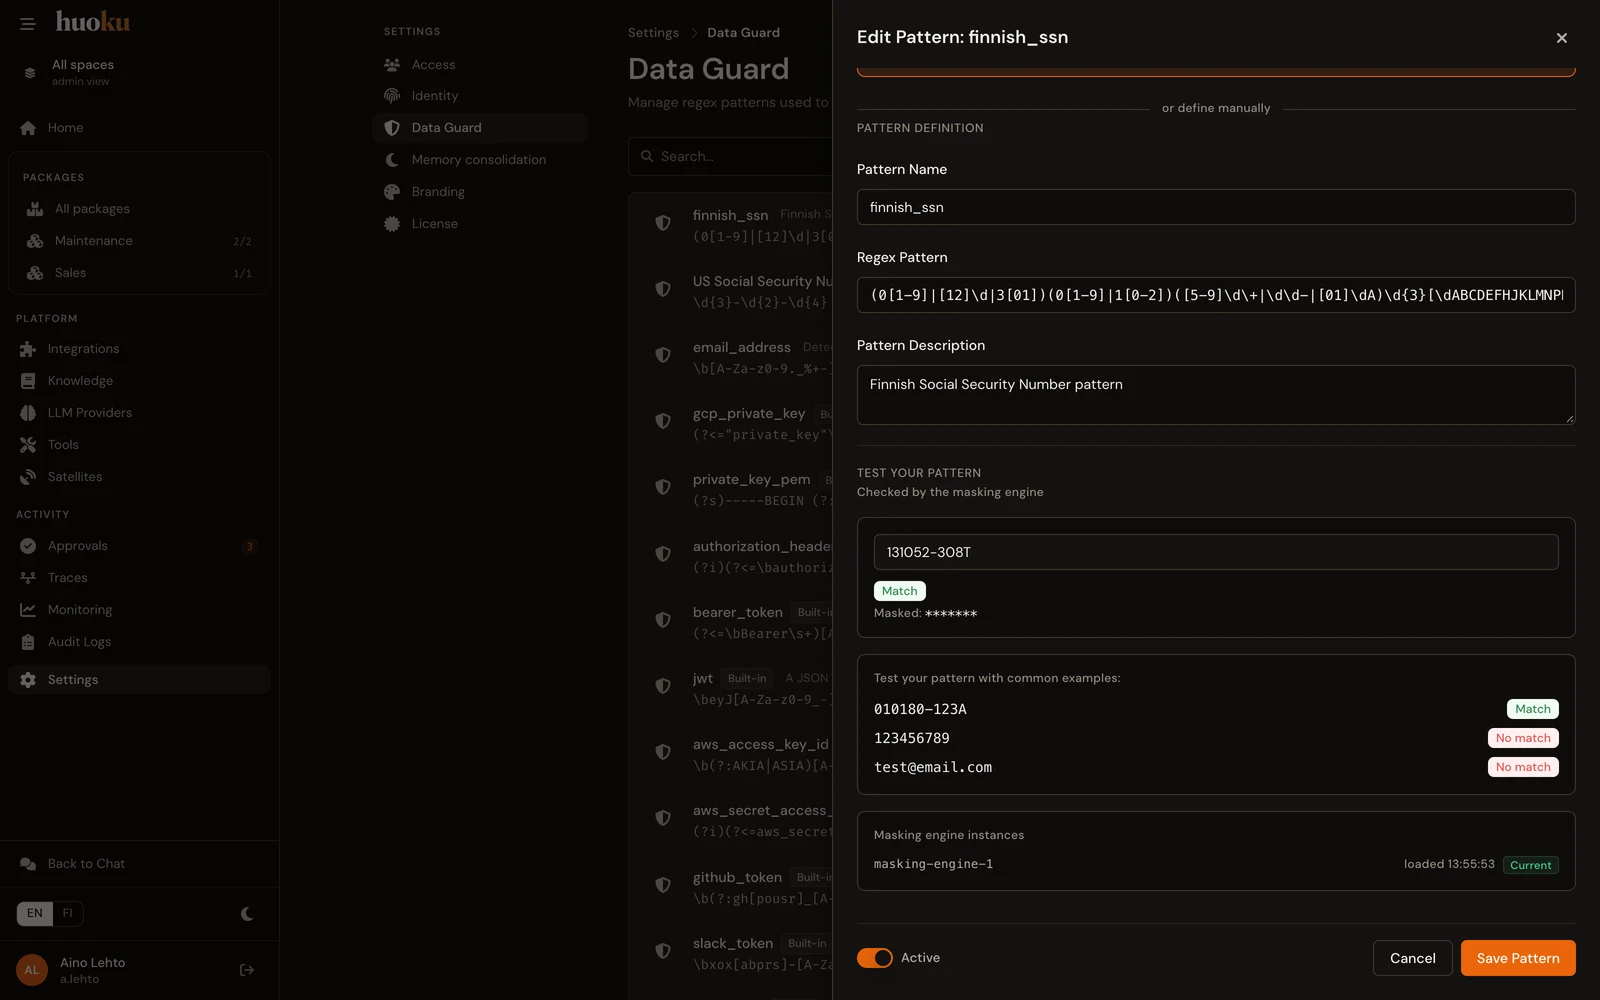Open the Approvals checkmark icon

28,546
